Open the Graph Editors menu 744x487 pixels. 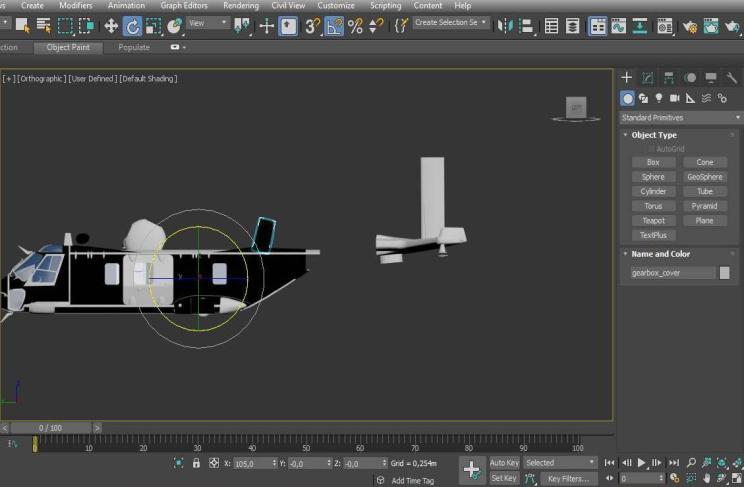tap(184, 6)
